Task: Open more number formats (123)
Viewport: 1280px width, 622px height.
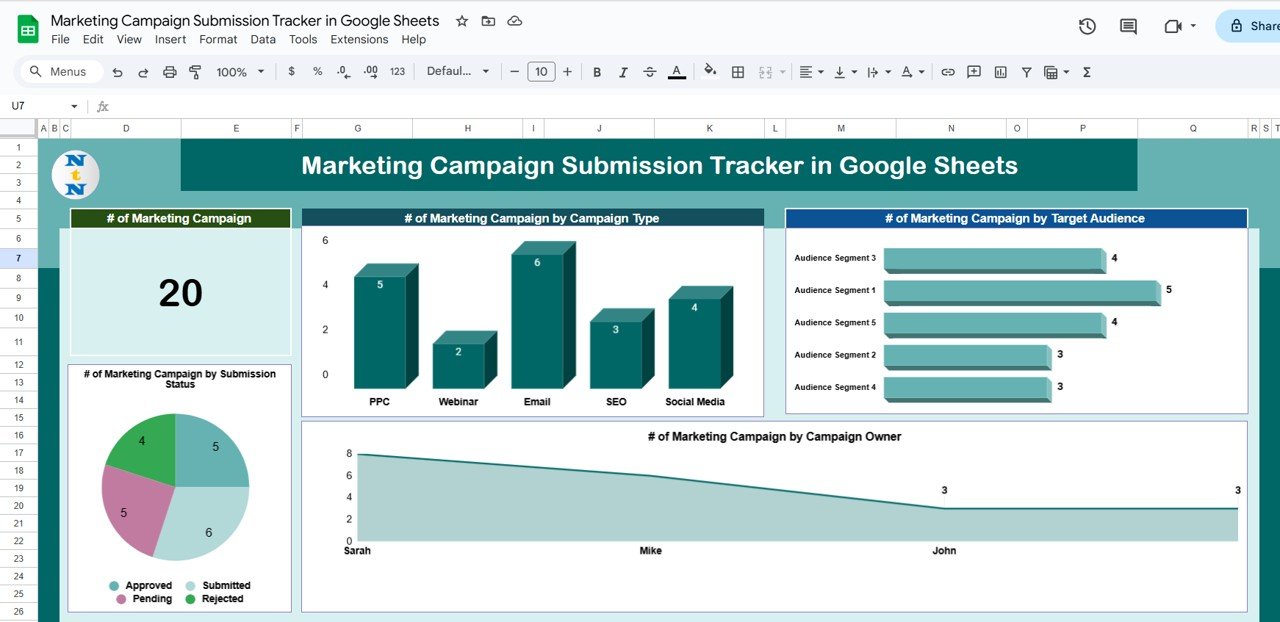Action: [x=397, y=72]
